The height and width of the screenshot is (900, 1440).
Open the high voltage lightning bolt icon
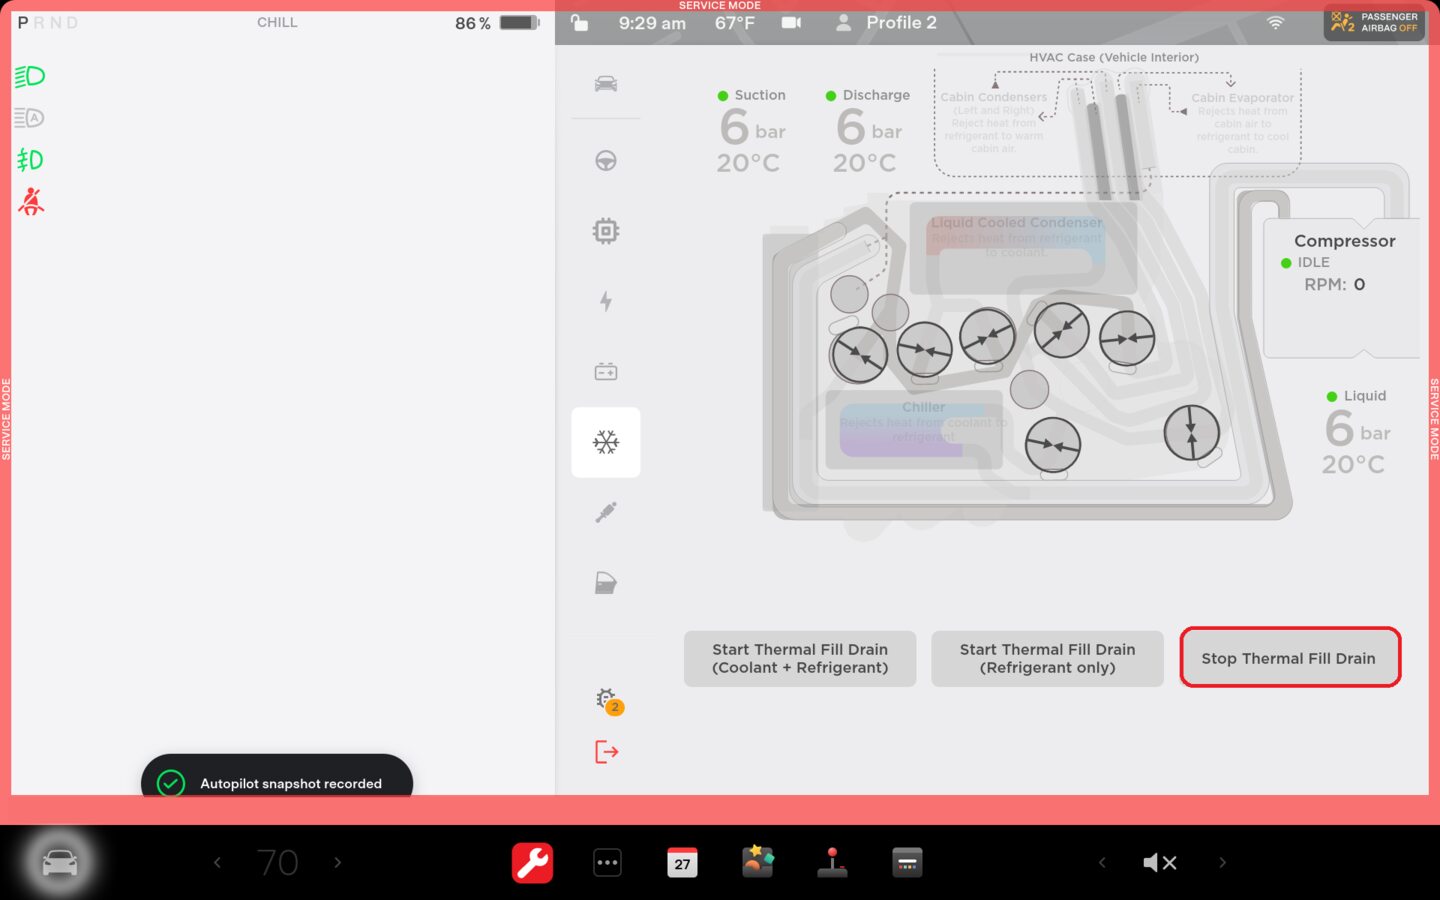[605, 301]
